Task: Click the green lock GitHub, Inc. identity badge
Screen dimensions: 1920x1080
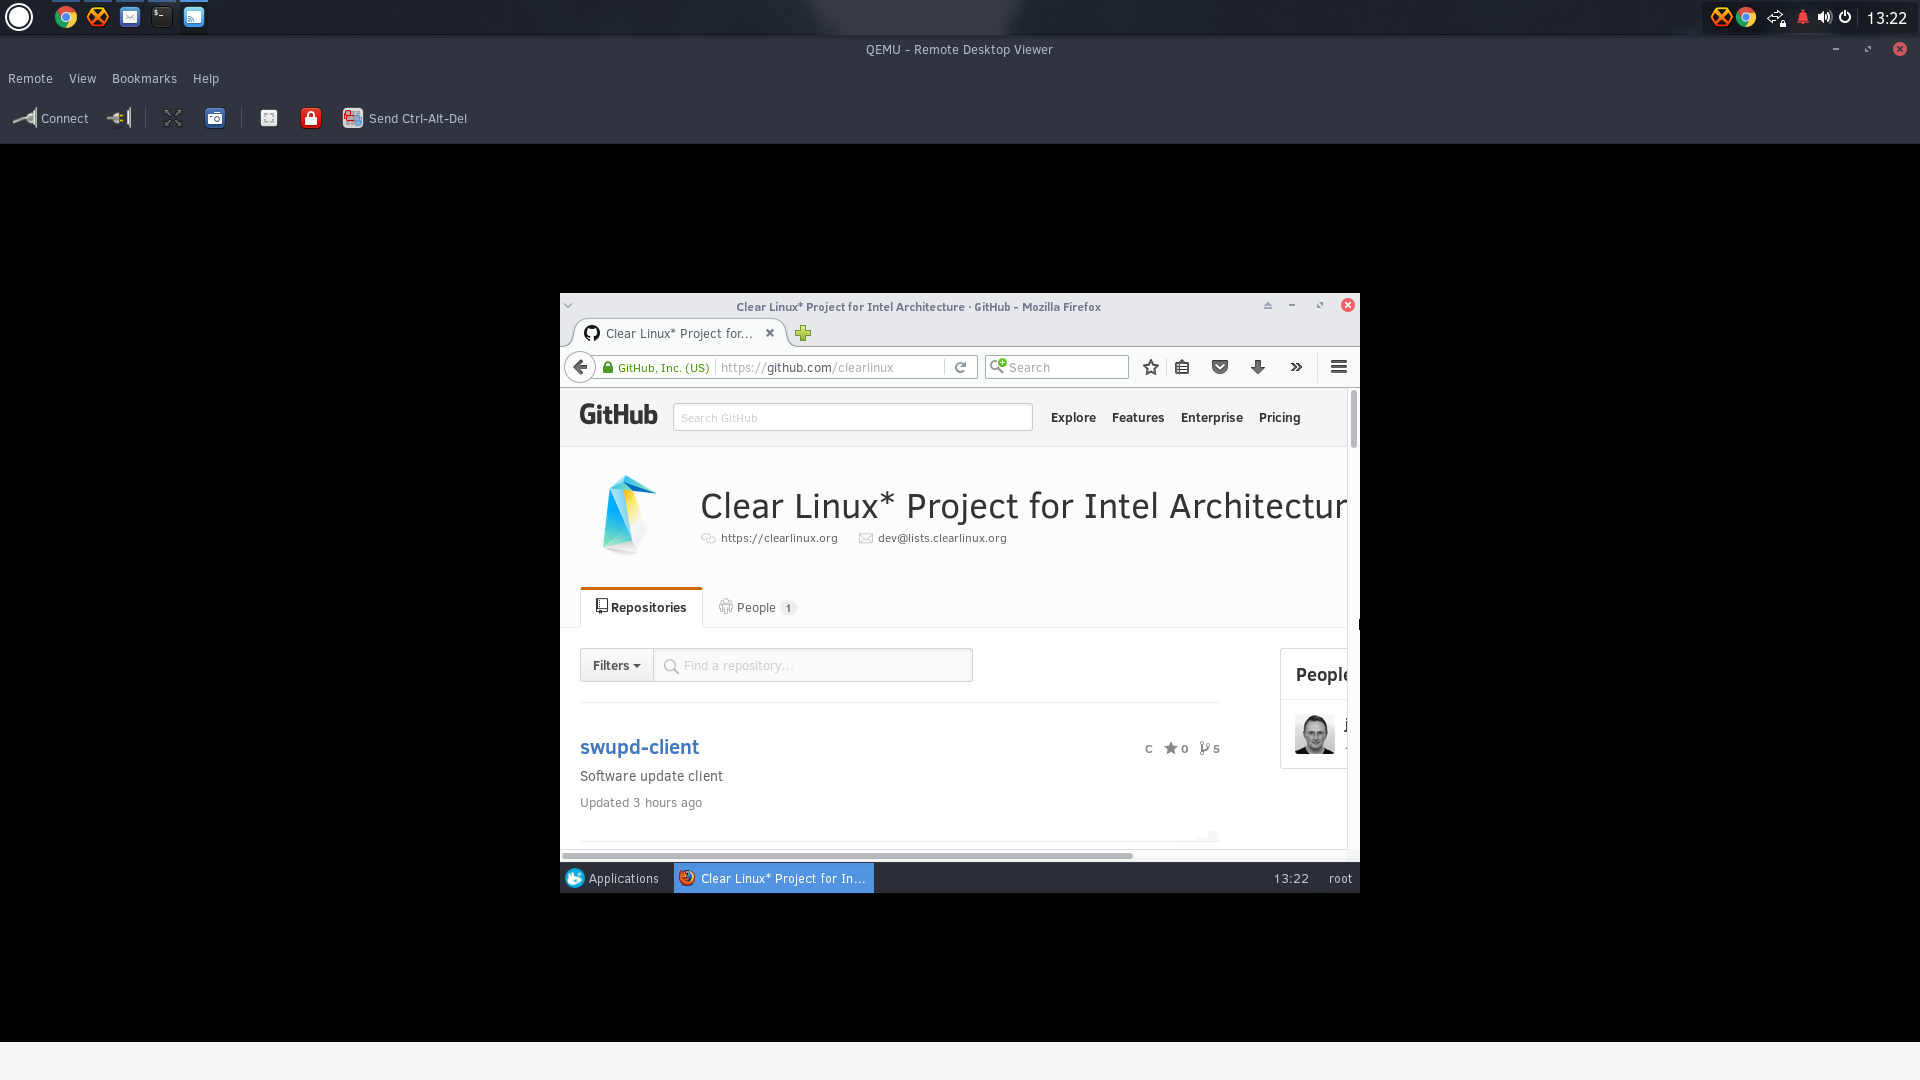Action: [657, 368]
